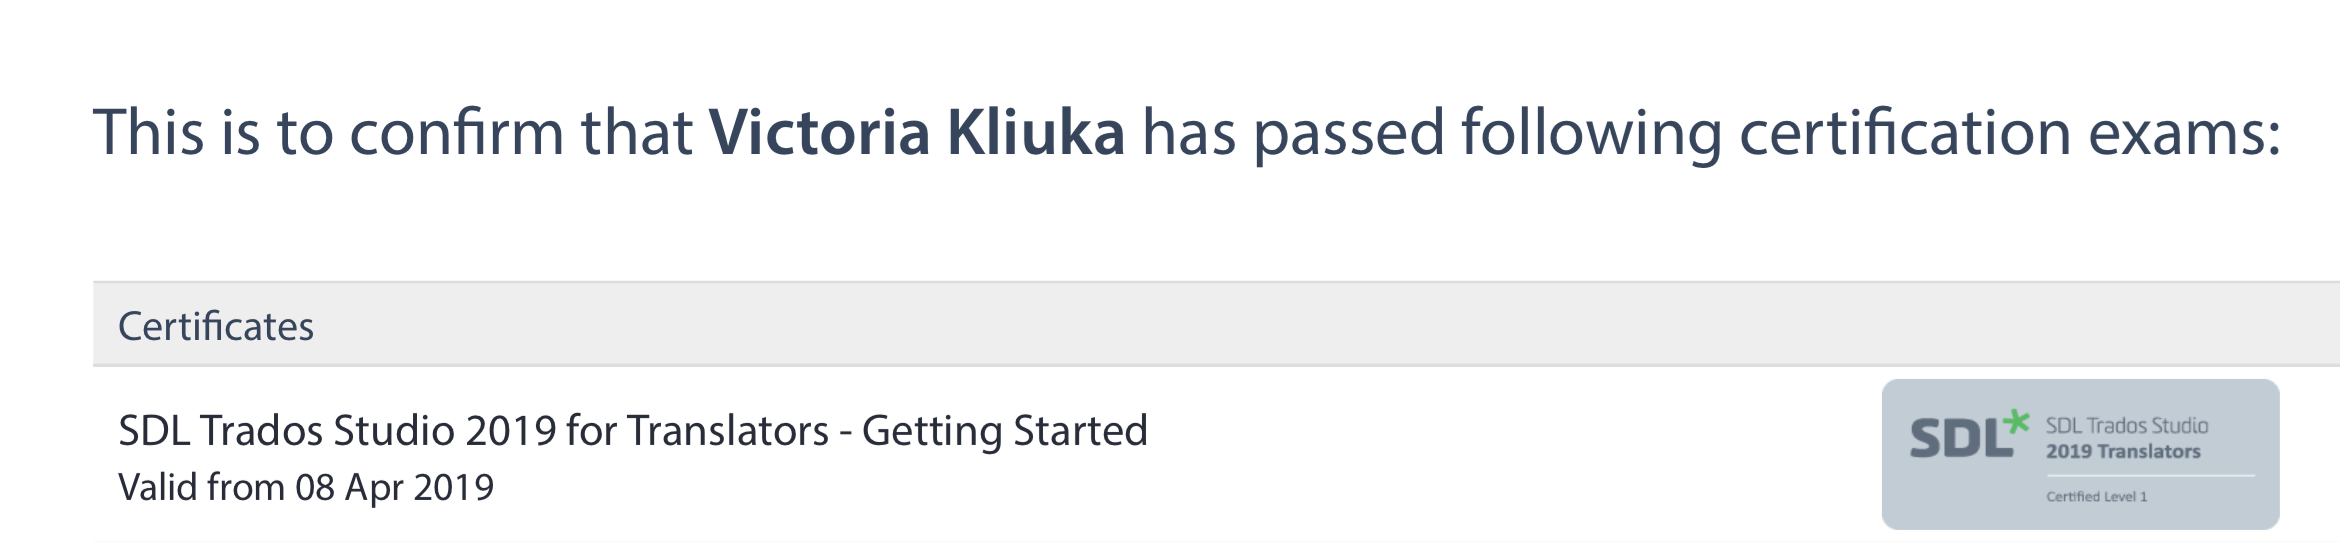Screen dimensions: 2340x542
Task: Click the 'Getting Started' part of the title
Action: pyautogui.click(x=1005, y=431)
